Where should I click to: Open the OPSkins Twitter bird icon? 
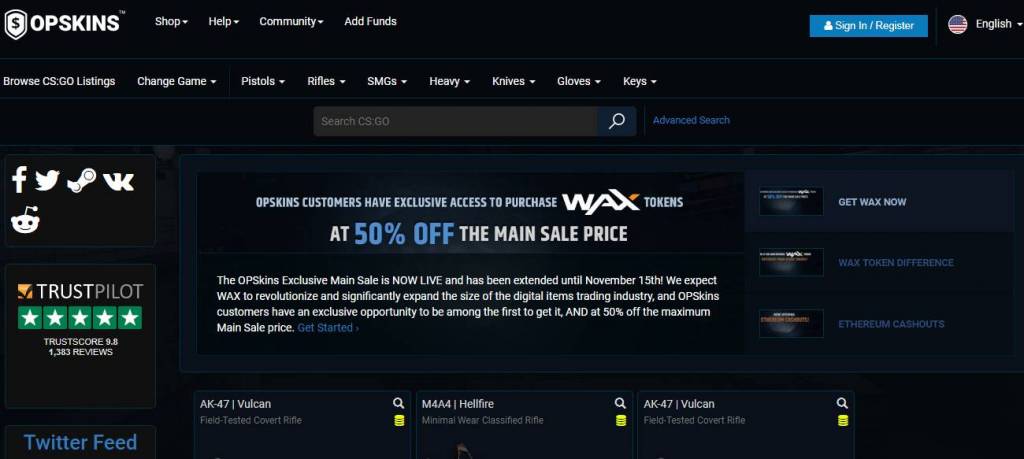tap(47, 180)
